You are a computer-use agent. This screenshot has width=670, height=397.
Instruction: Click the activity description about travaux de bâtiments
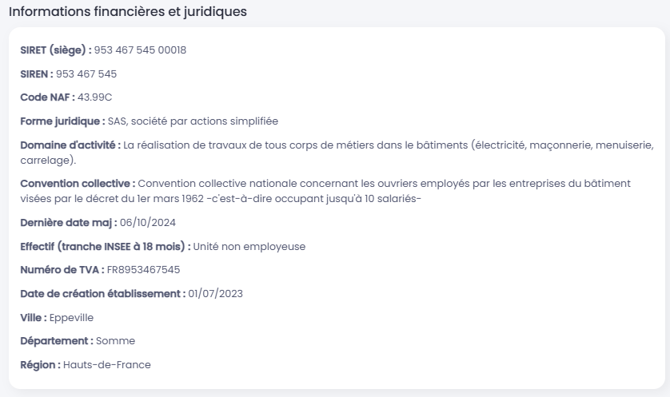point(337,153)
